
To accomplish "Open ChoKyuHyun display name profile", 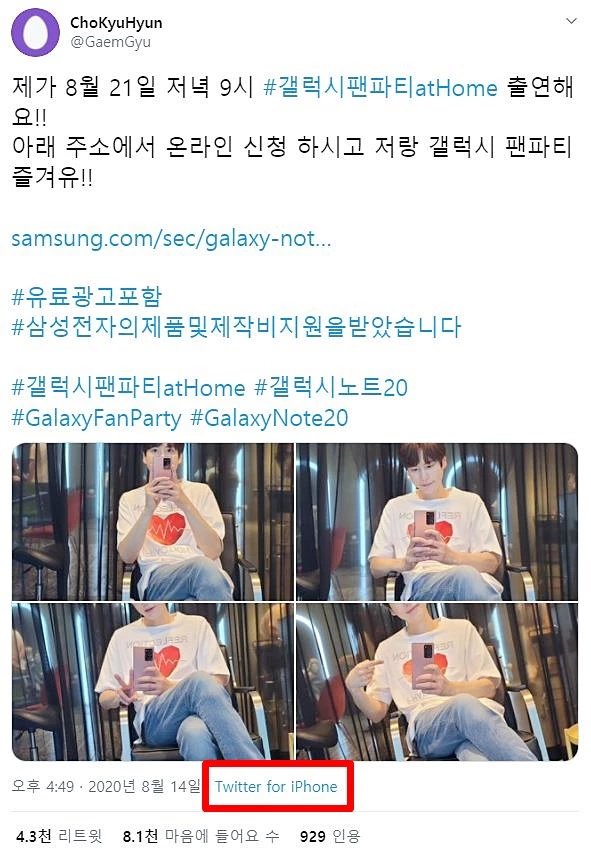I will click(x=116, y=23).
